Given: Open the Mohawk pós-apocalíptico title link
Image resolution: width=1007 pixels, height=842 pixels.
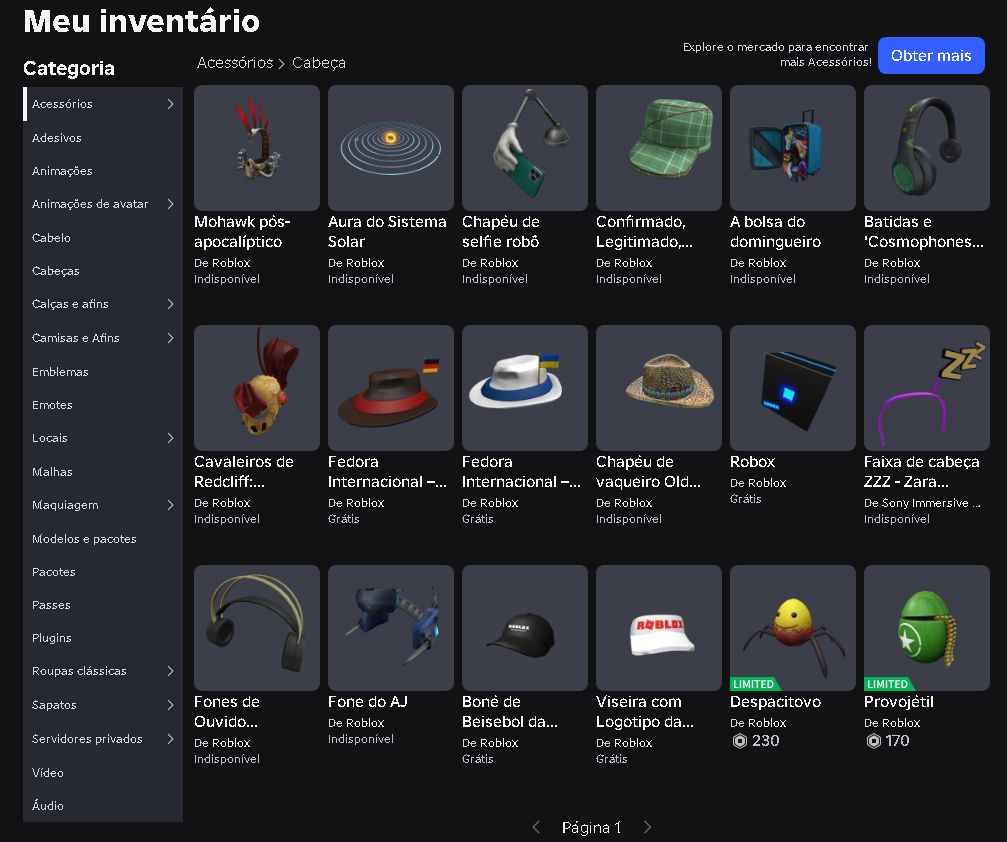Looking at the screenshot, I should tap(242, 232).
